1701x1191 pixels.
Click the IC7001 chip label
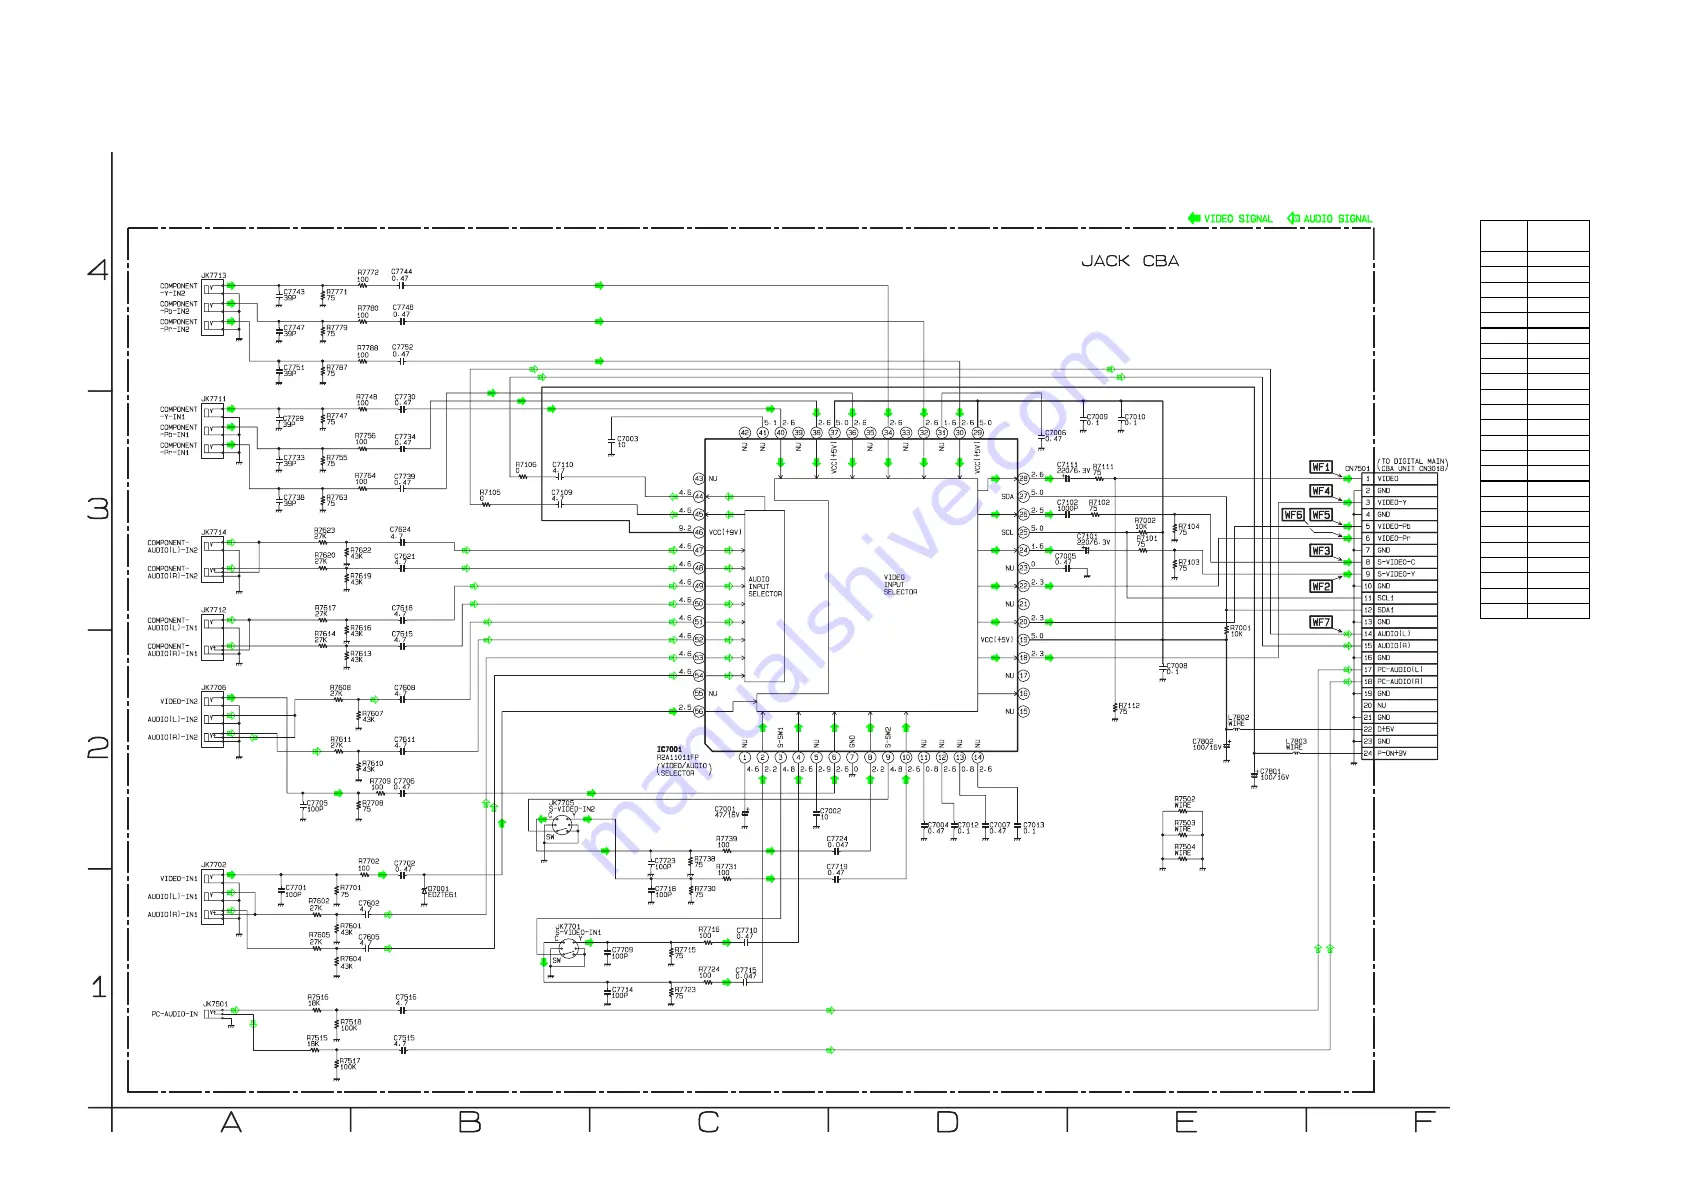click(669, 749)
